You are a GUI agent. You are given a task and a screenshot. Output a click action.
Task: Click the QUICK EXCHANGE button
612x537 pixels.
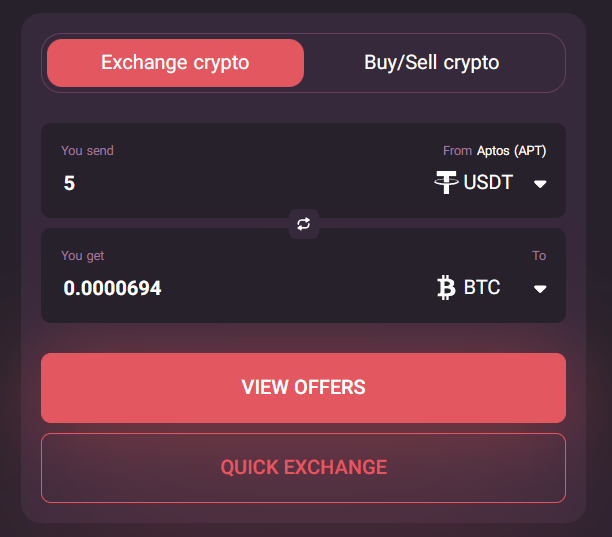[303, 467]
